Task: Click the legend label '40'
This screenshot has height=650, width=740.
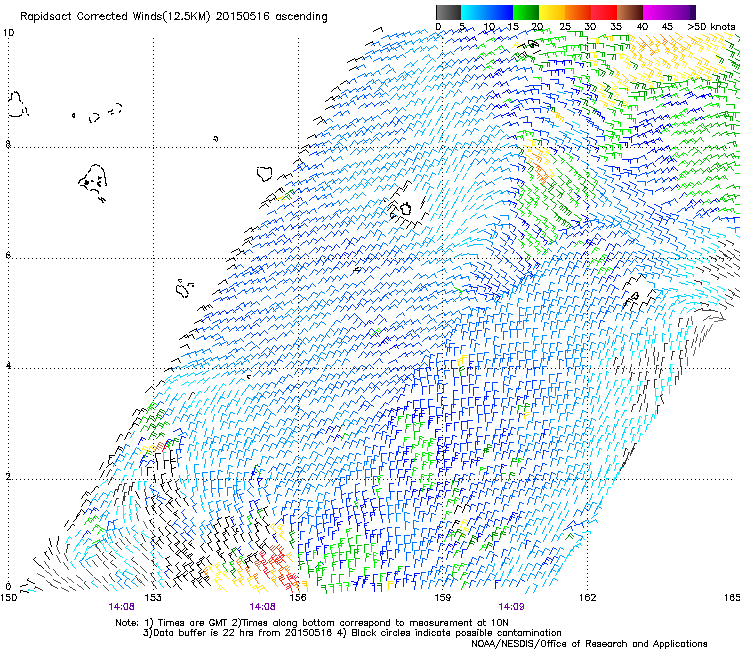Action: [642, 27]
